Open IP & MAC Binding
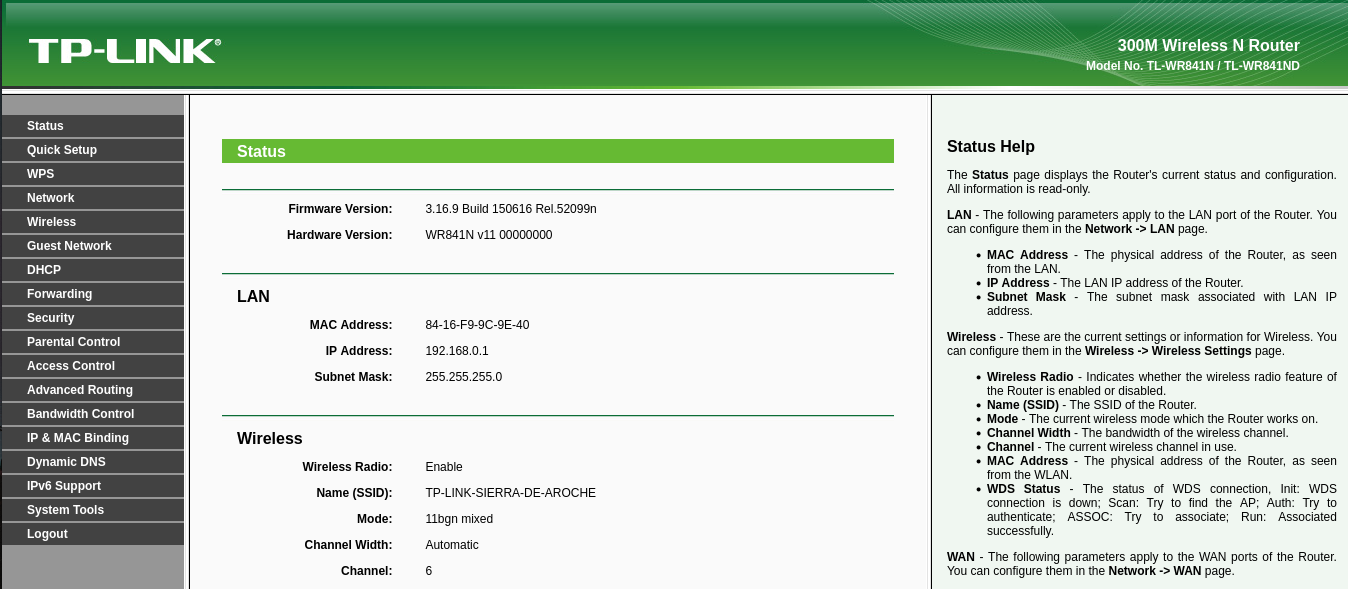The image size is (1348, 589). tap(93, 438)
